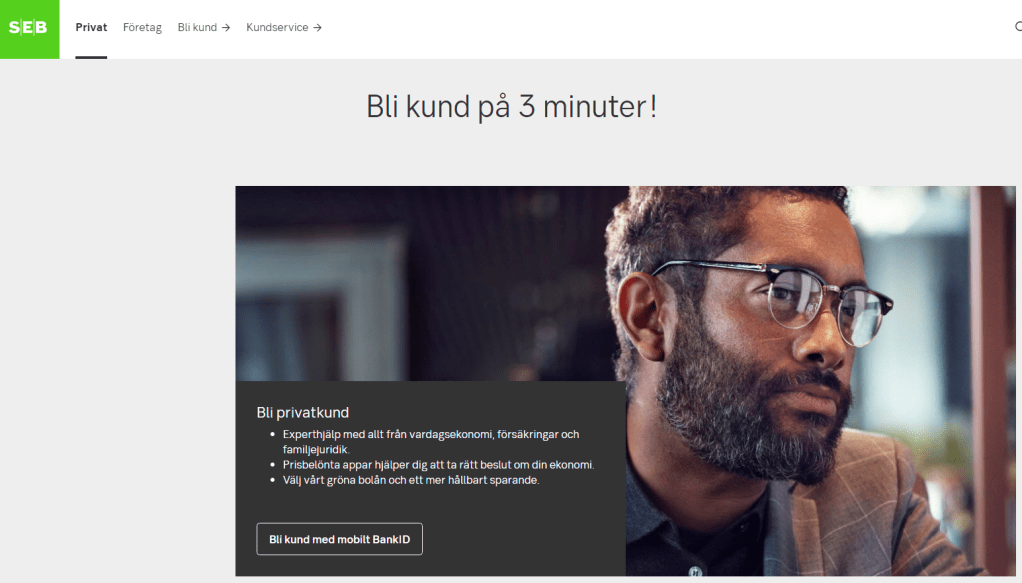Image resolution: width=1022 pixels, height=583 pixels.
Task: Click Bli kund med mobilt BankID button
Action: point(340,539)
